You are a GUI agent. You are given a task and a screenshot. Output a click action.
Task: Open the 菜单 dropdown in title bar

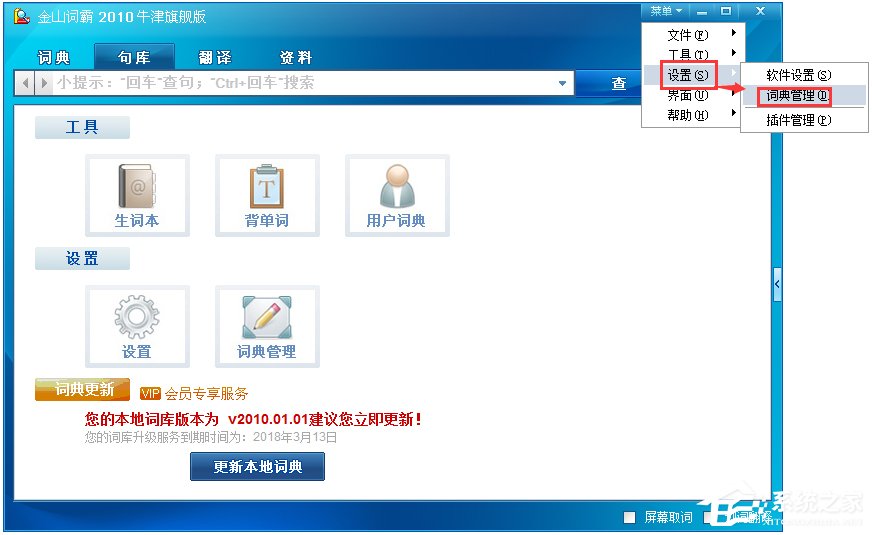666,11
